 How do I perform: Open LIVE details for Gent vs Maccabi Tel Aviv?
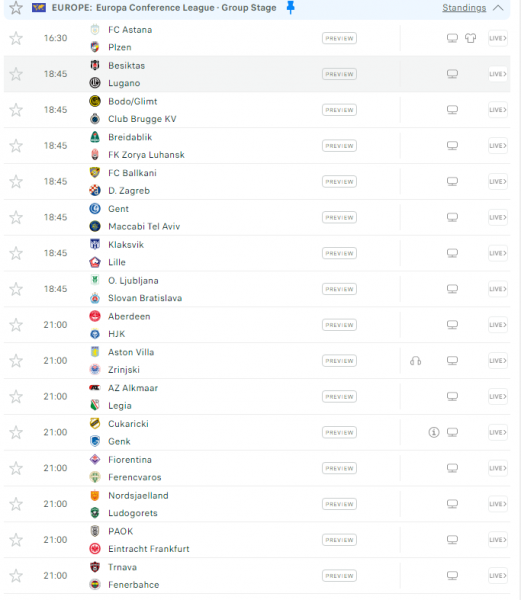click(498, 217)
